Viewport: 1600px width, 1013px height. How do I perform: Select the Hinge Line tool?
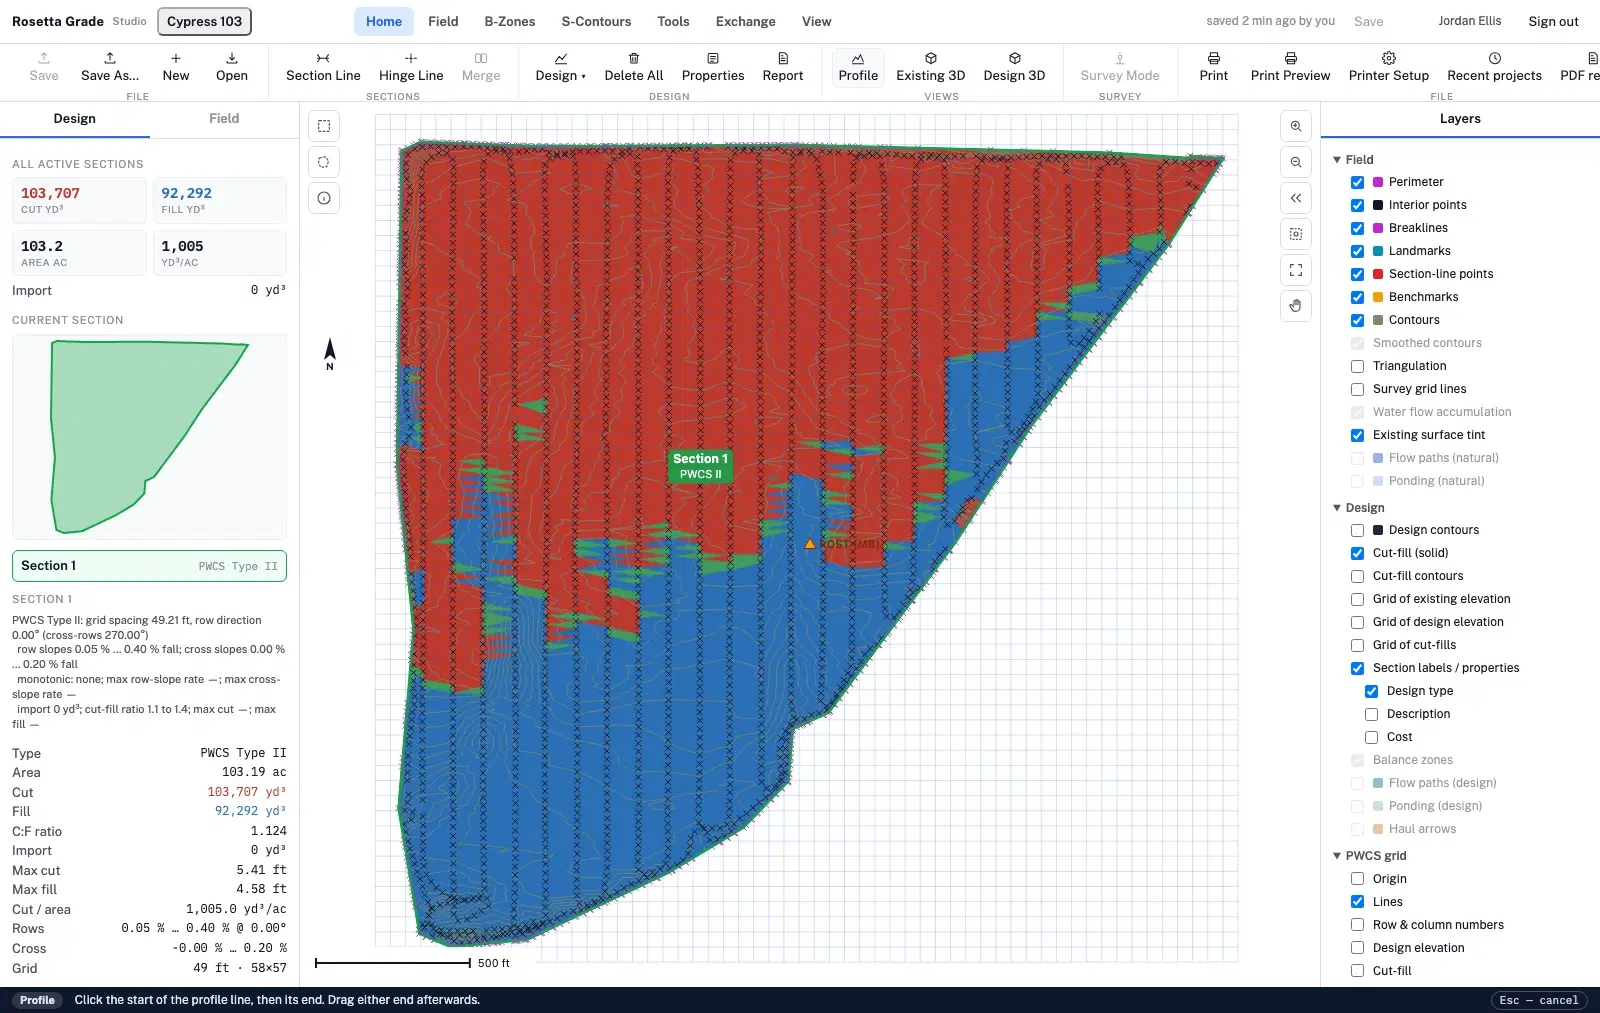click(x=411, y=67)
